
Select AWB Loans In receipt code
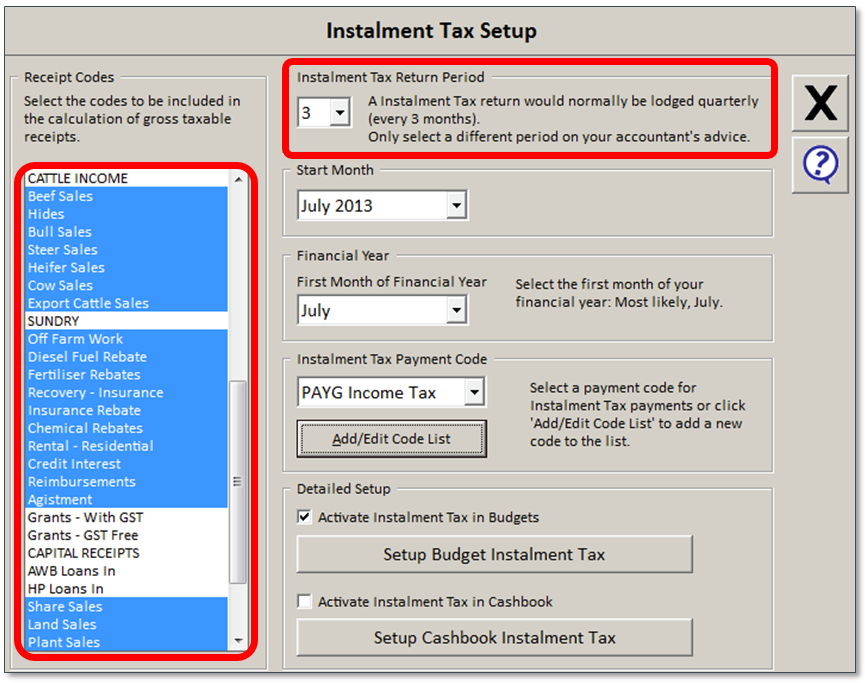(127, 570)
